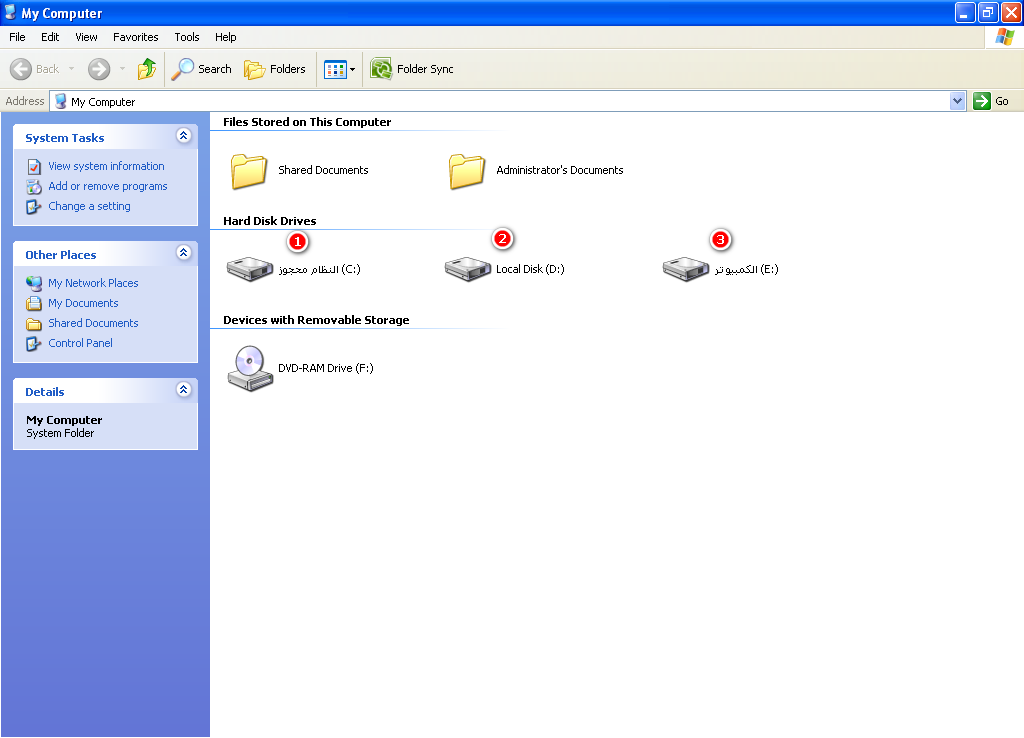Click the DVD-RAM Drive (F:) label
This screenshot has width=1024, height=738.
326,368
